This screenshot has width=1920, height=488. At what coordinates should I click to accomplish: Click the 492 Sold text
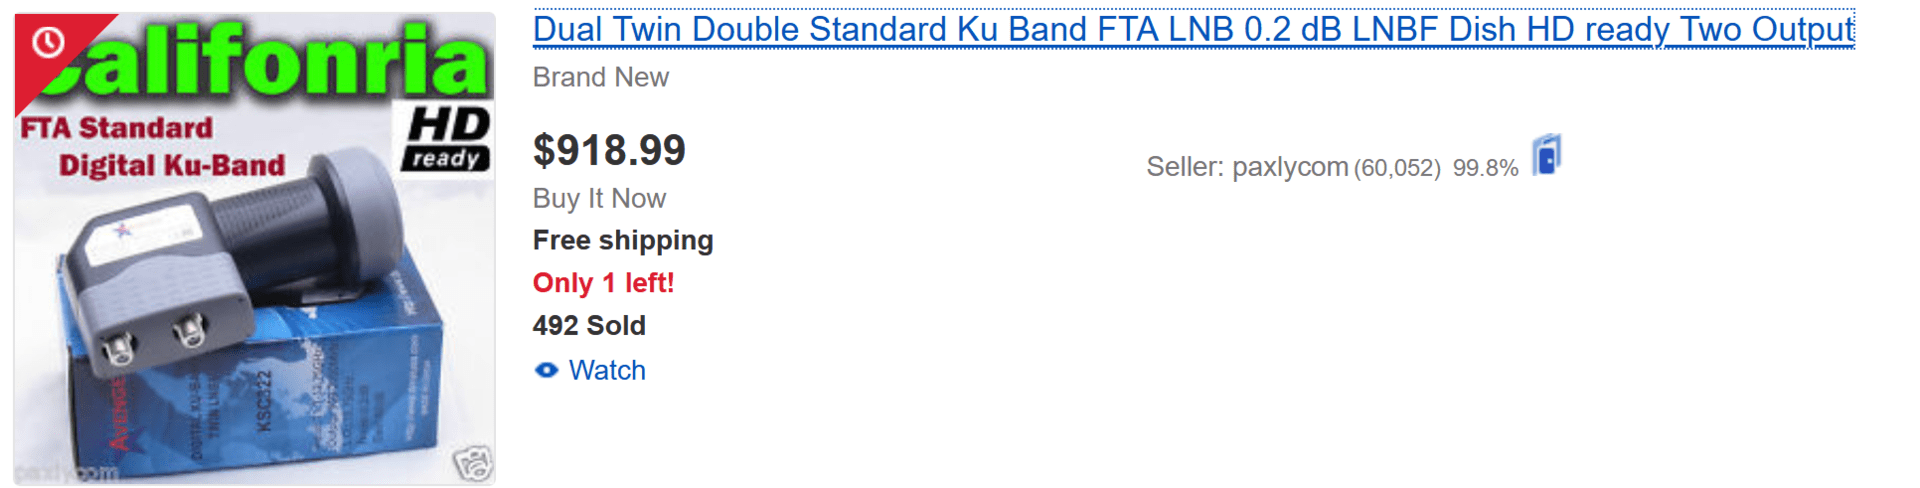tap(589, 326)
